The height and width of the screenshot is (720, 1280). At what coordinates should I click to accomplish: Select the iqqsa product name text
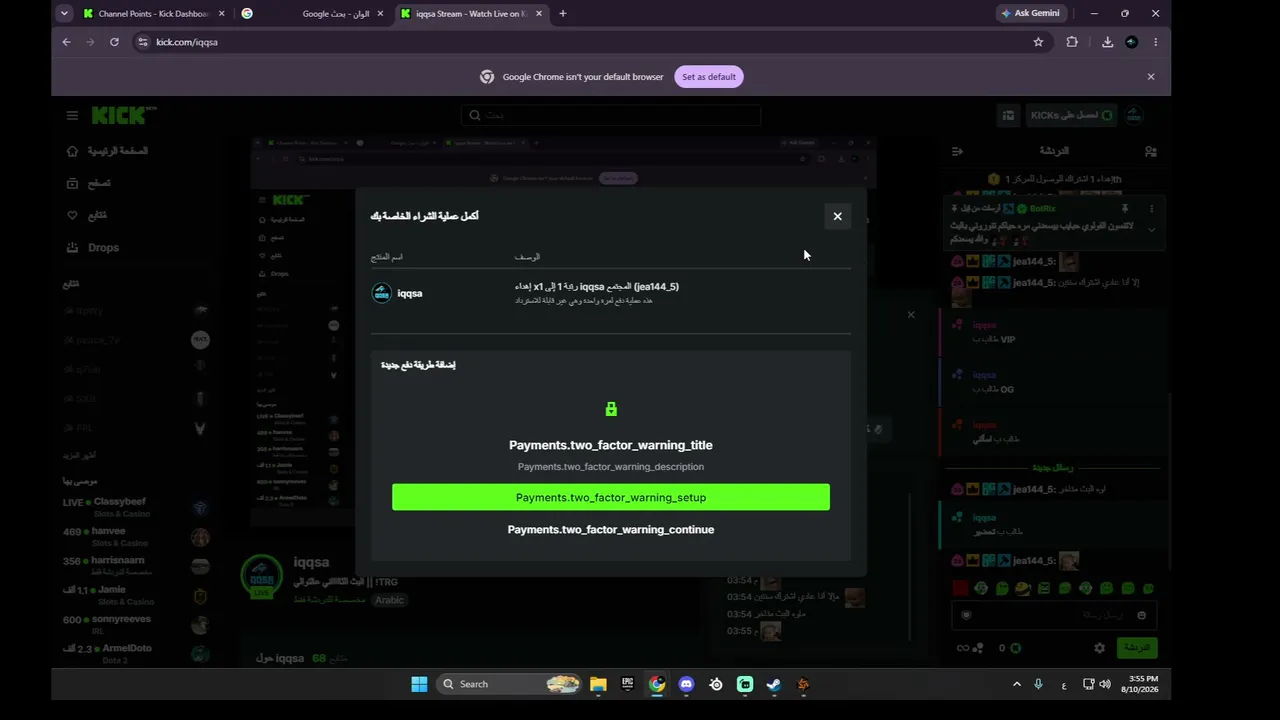coord(410,293)
